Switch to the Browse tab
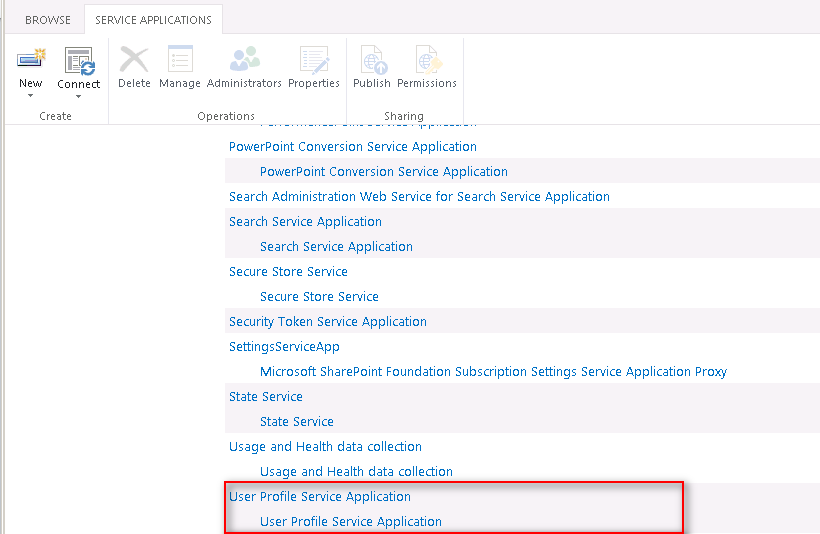 48,20
